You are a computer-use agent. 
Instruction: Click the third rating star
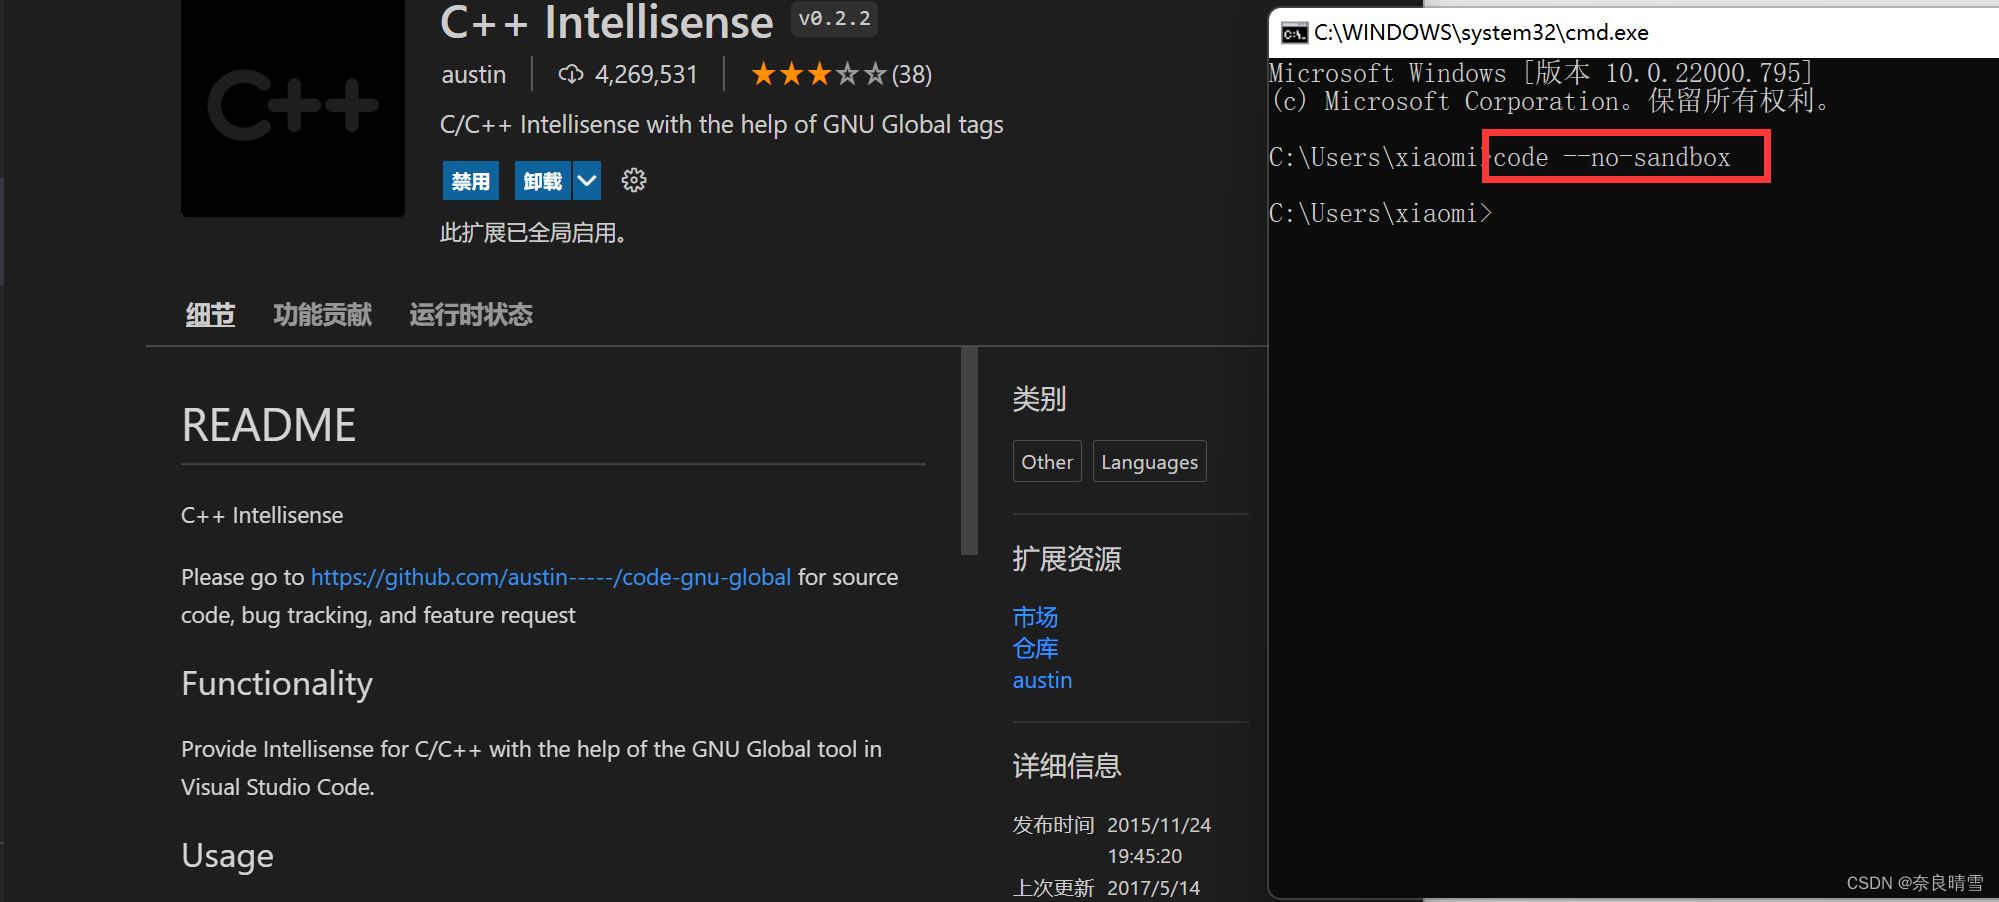click(818, 73)
